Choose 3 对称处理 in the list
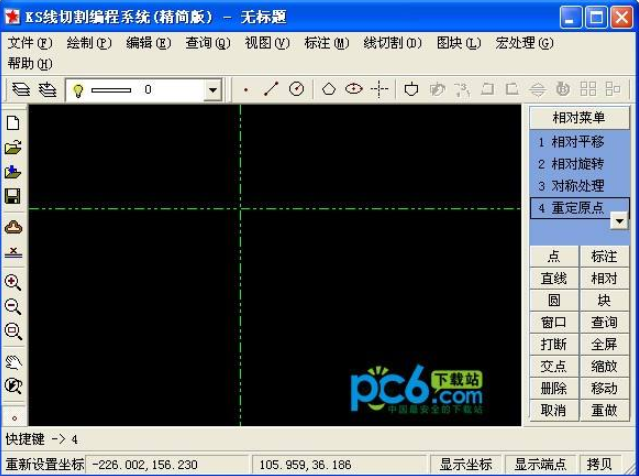The height and width of the screenshot is (476, 639). pos(579,186)
